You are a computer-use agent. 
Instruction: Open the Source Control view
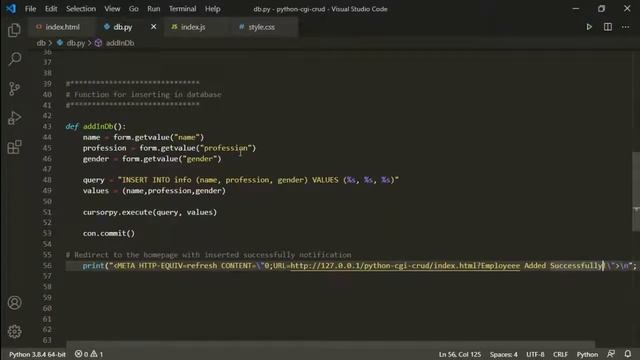pos(14,88)
